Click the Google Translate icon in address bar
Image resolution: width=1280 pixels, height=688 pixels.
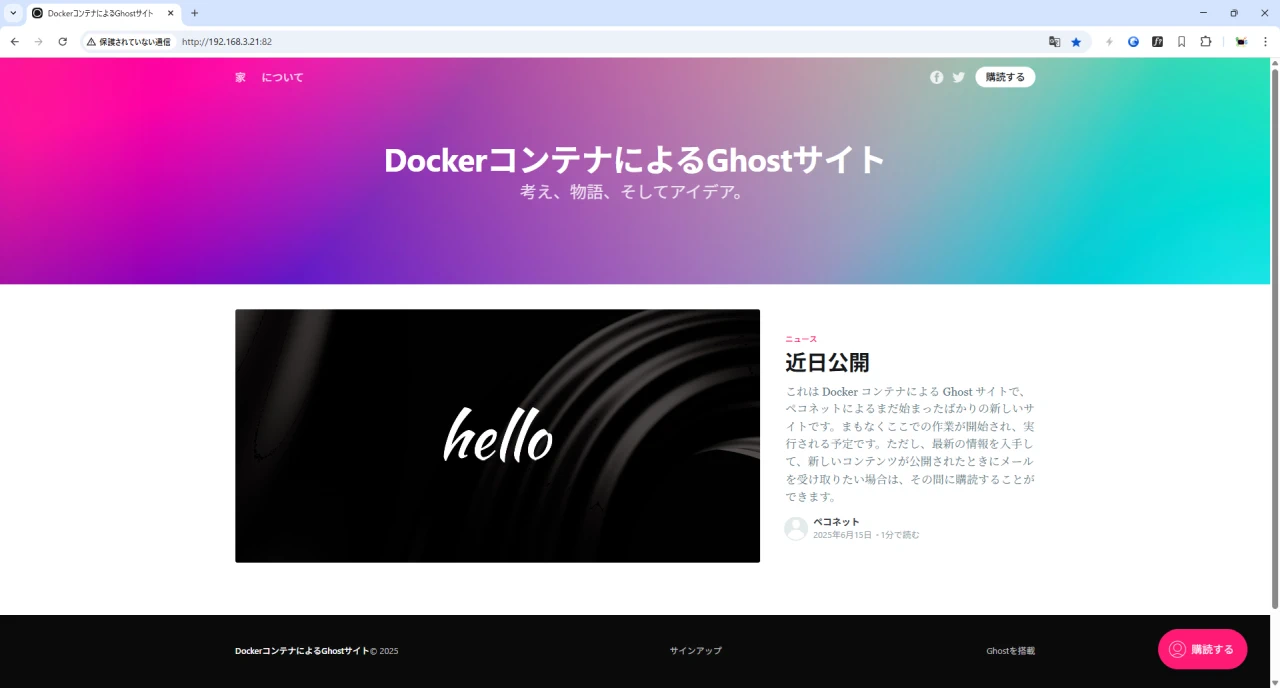pos(1054,42)
